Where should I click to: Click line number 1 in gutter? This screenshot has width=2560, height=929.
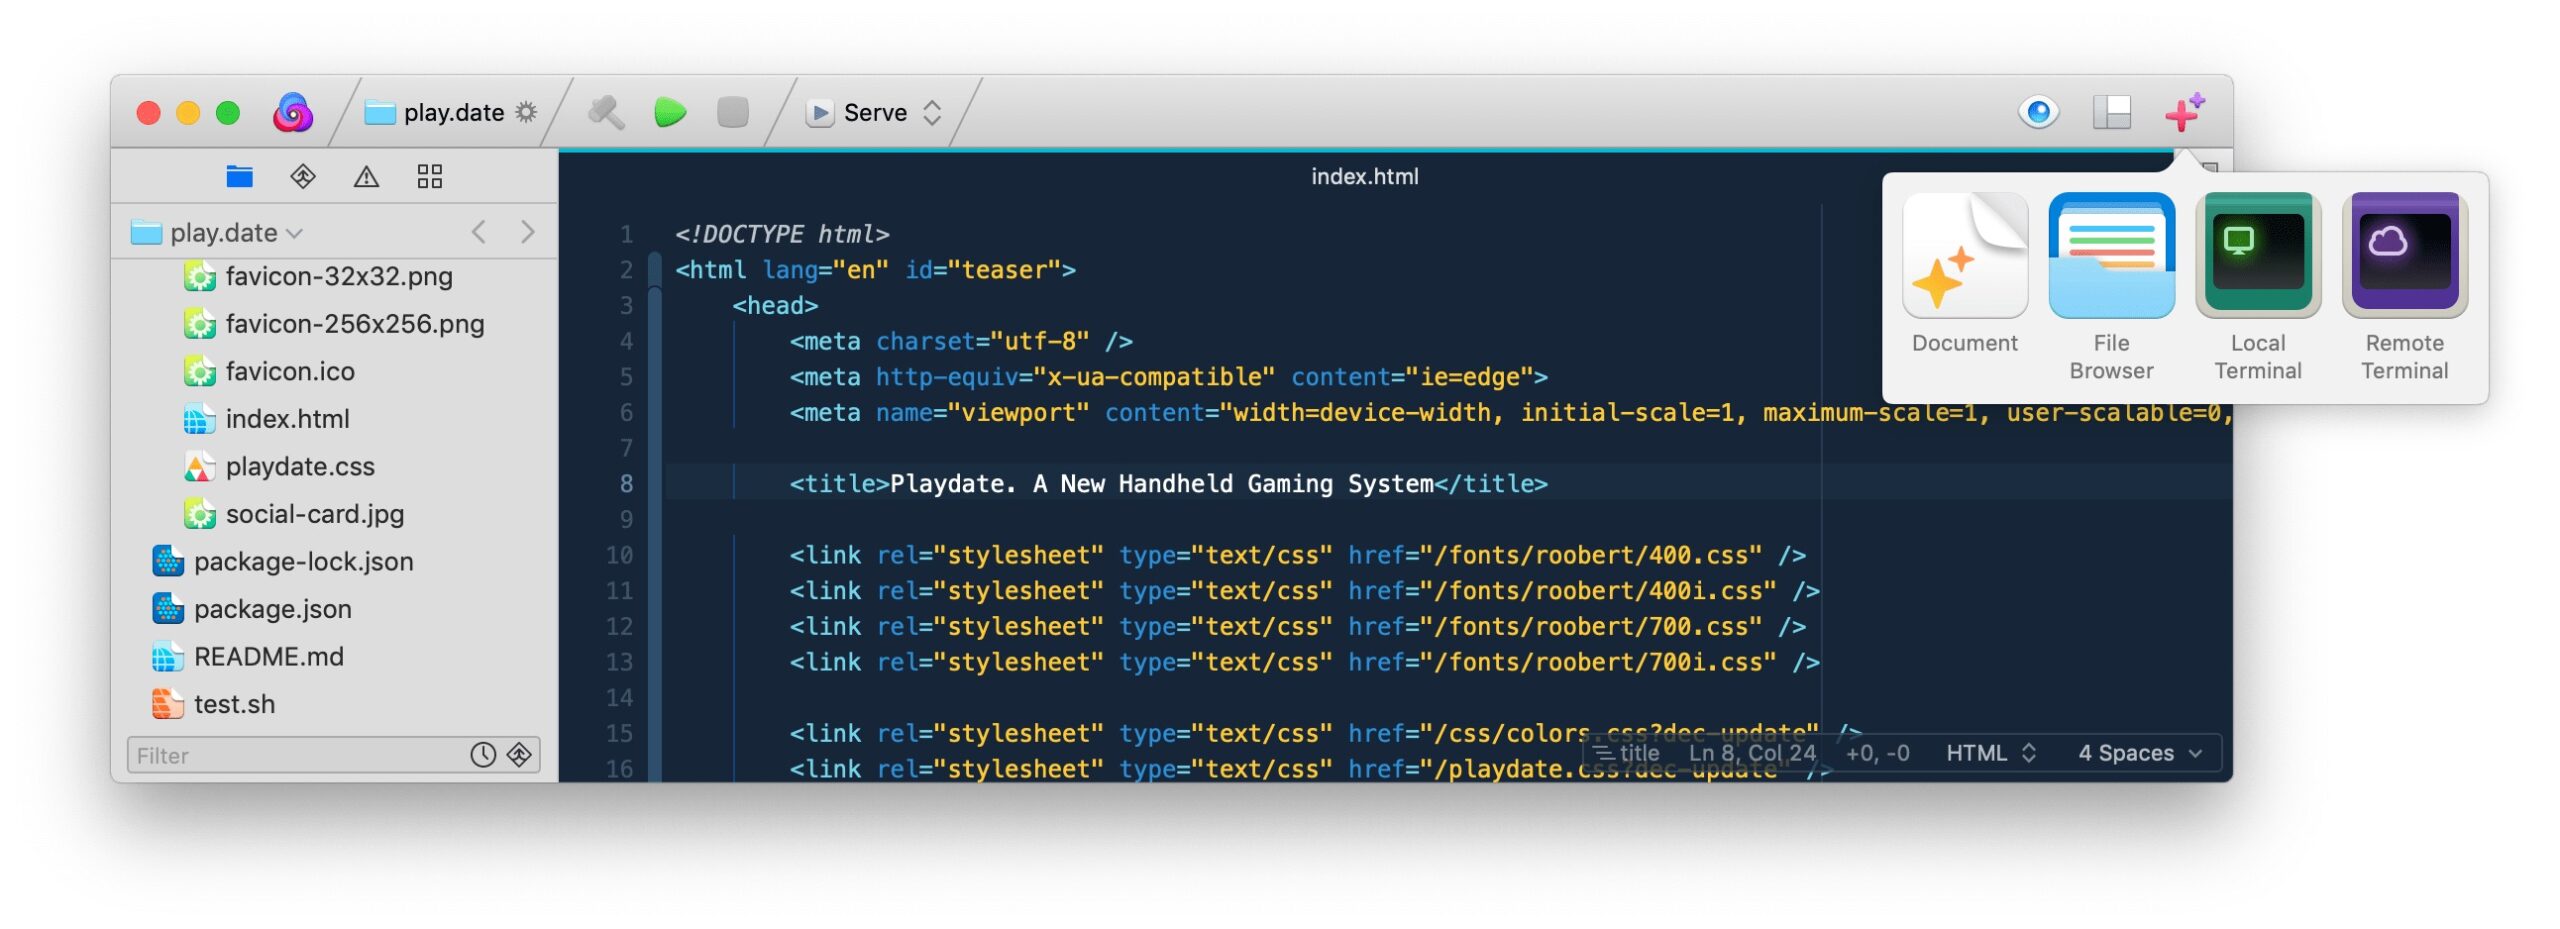point(626,234)
